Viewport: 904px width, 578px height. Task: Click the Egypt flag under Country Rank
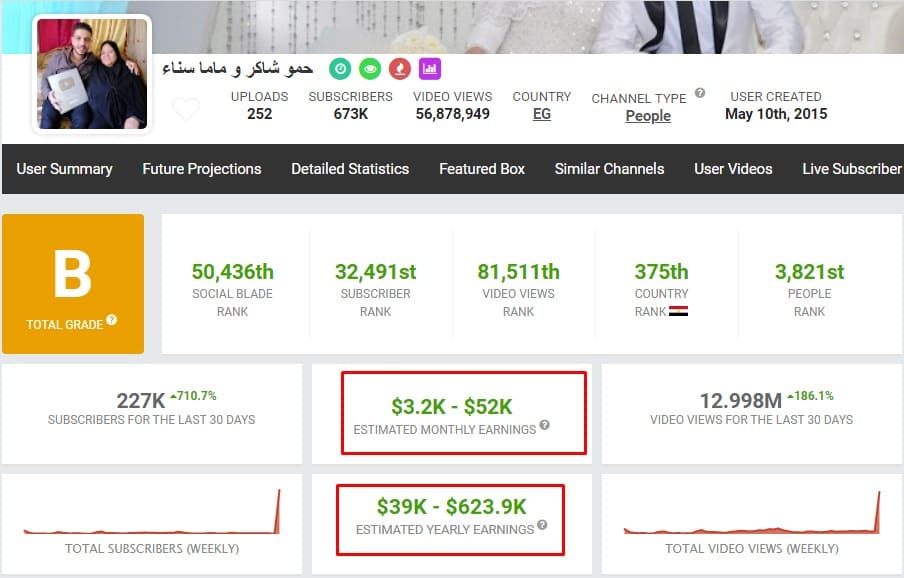678,311
